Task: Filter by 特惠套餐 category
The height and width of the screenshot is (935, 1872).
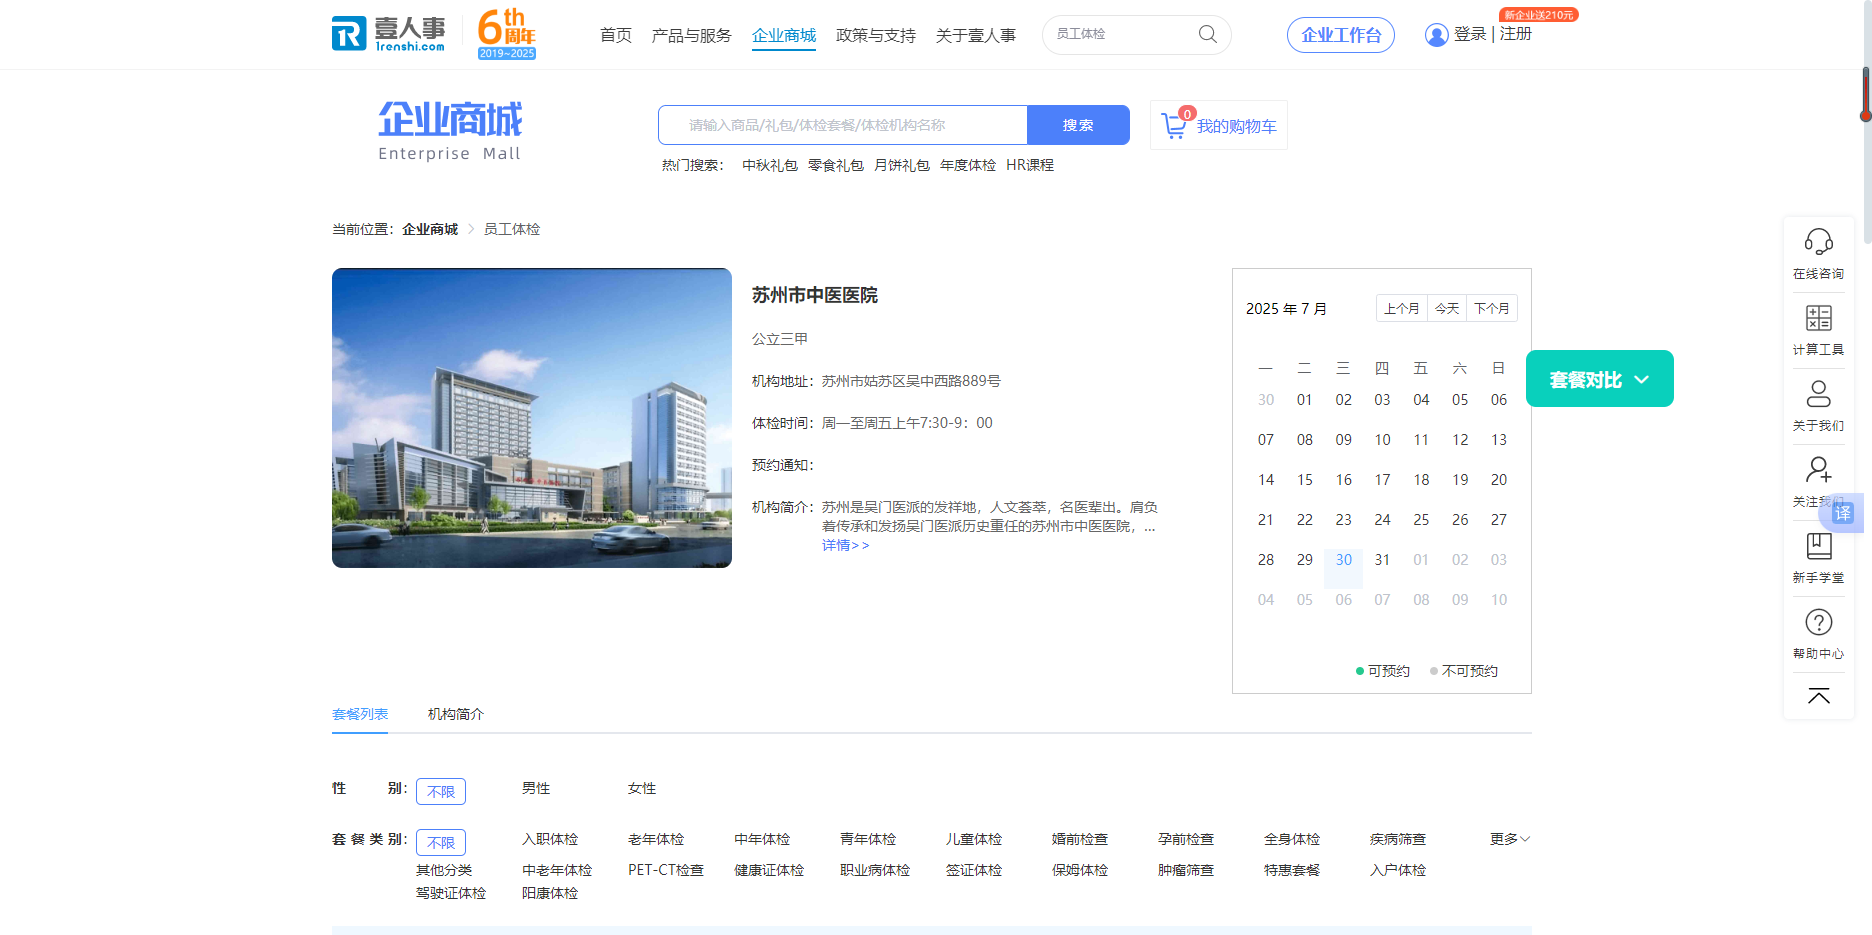Action: [x=1292, y=870]
